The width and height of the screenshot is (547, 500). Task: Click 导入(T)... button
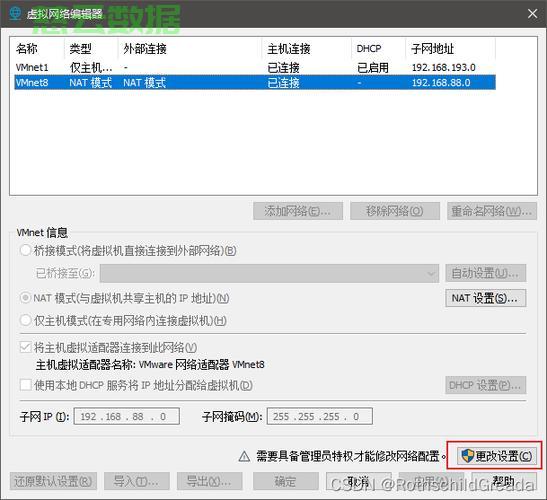(137, 481)
